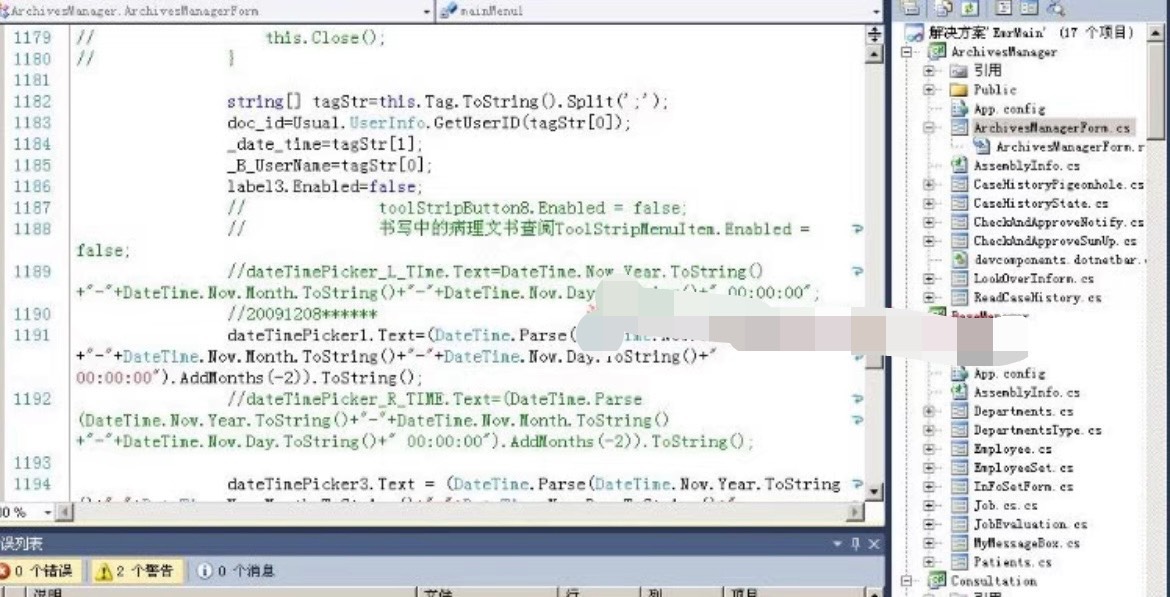This screenshot has height=597, width=1170.
Task: Click the 行 line column header
Action: (599, 593)
